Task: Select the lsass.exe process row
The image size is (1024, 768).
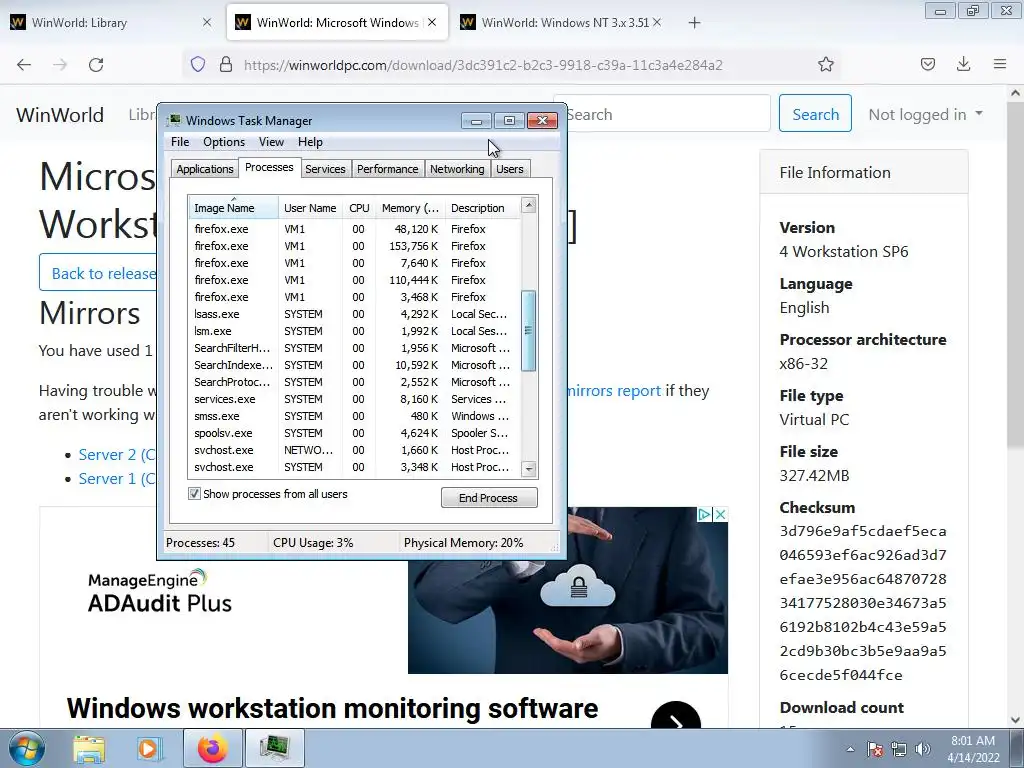Action: coord(355,314)
